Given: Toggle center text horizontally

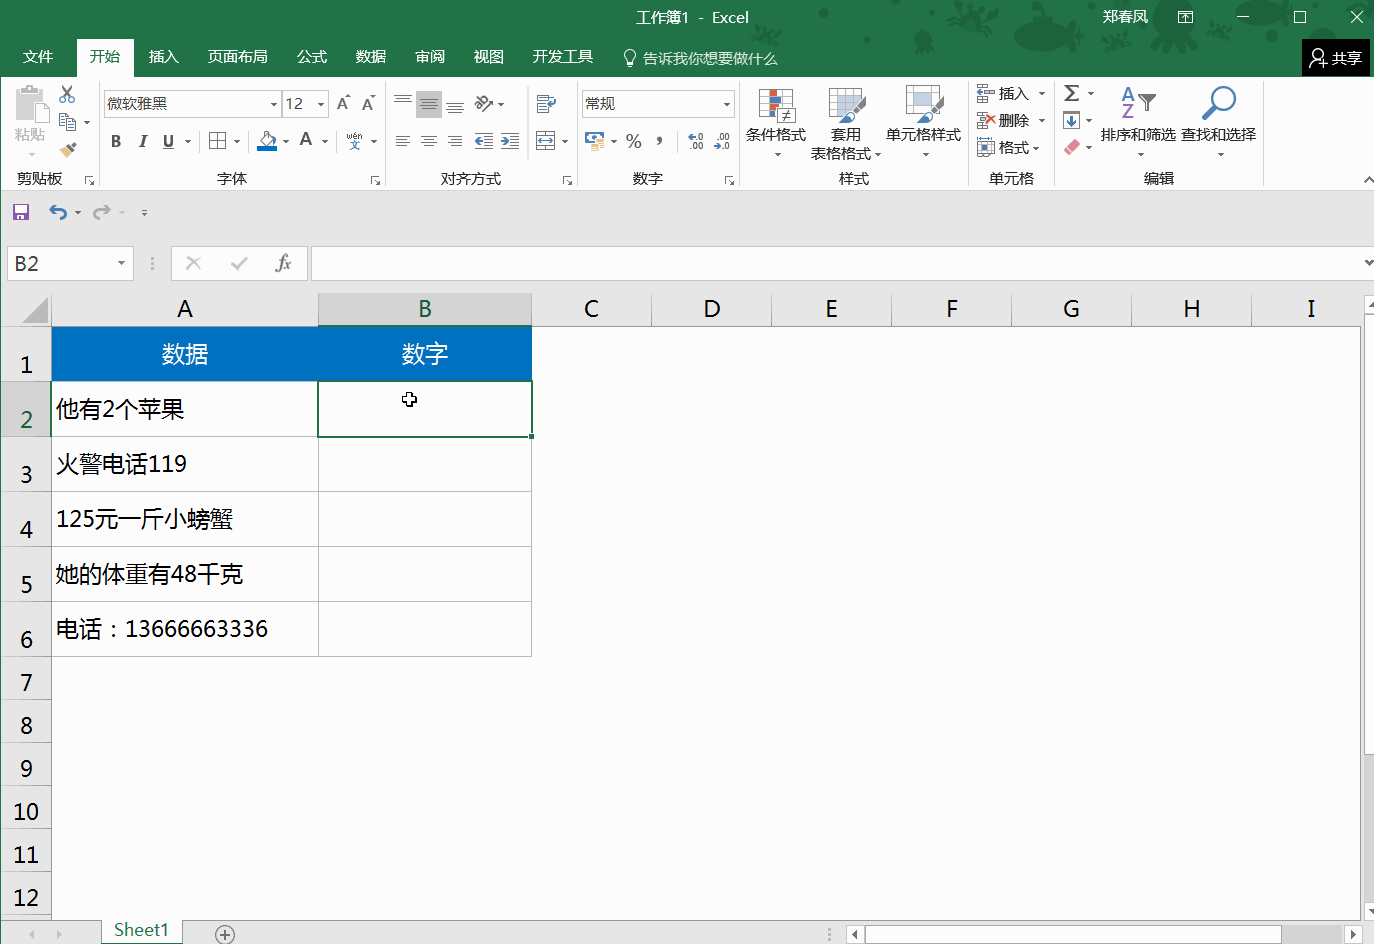Looking at the screenshot, I should pos(429,141).
